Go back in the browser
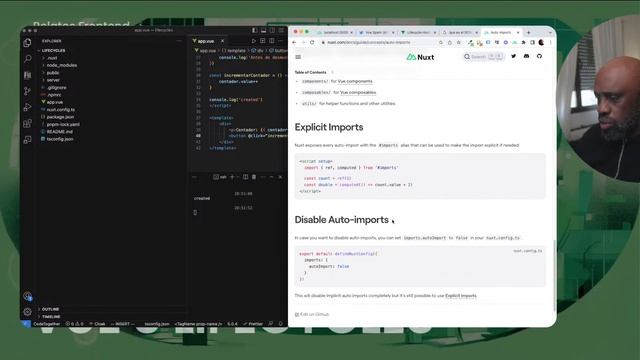 click(294, 42)
